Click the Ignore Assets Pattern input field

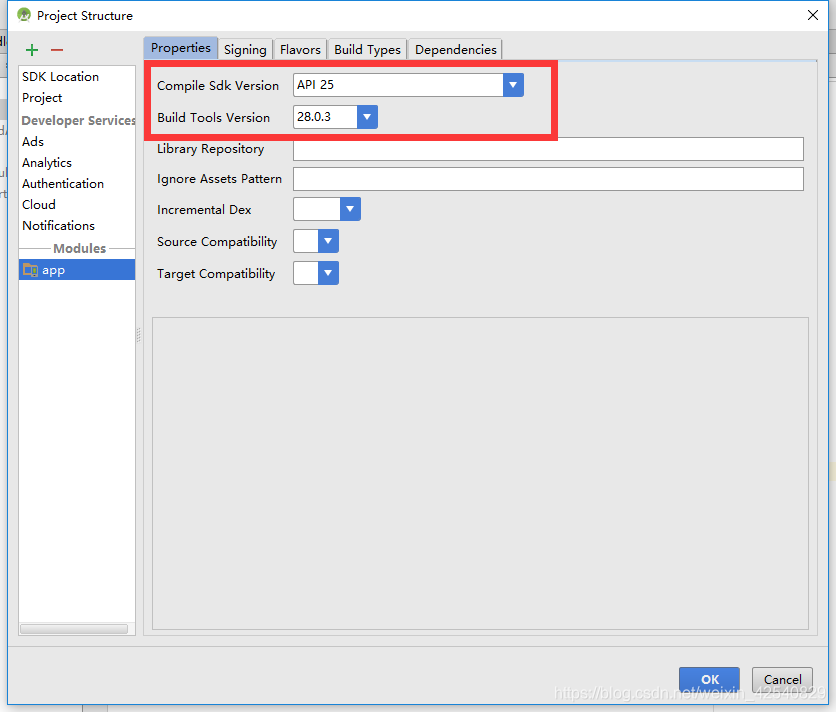point(548,179)
